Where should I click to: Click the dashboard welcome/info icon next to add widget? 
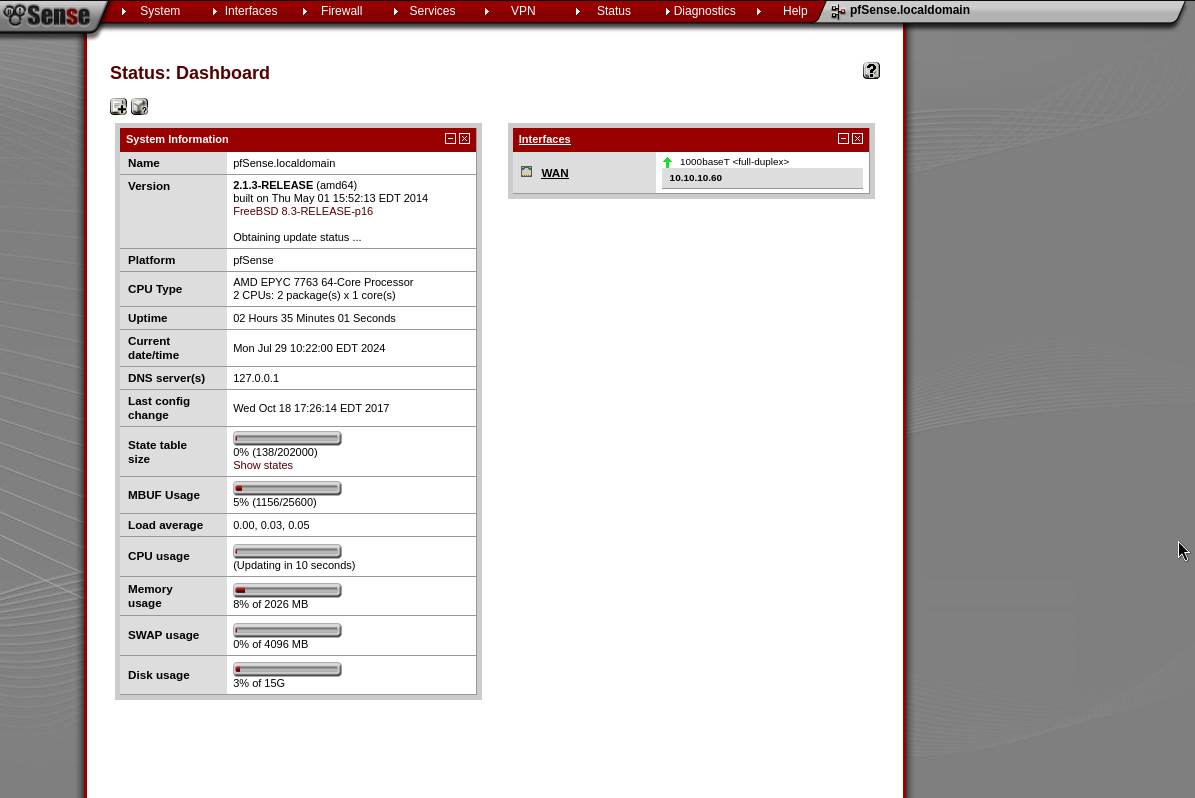coord(140,107)
